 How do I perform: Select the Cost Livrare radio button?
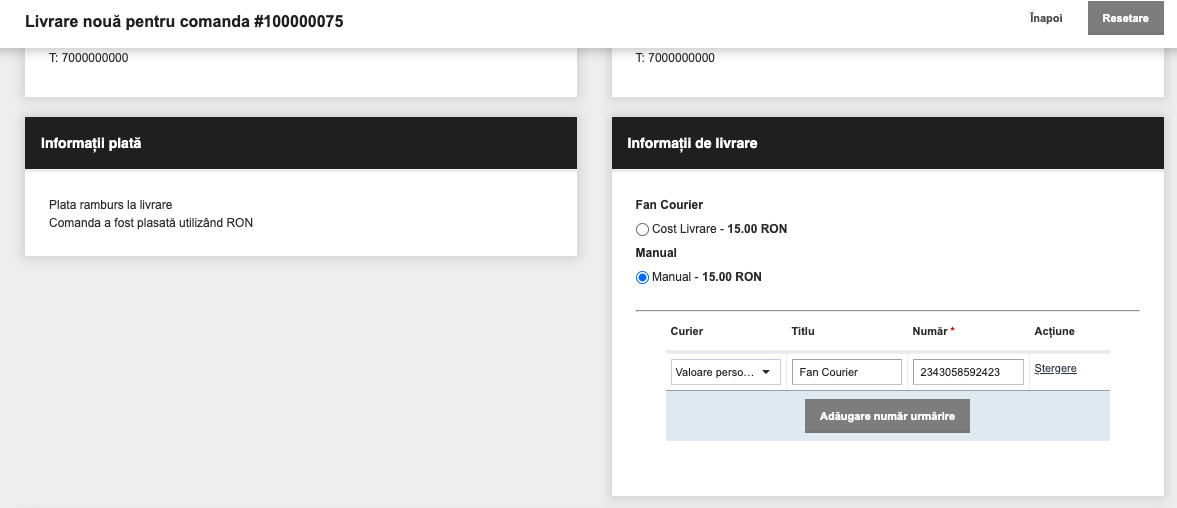[642, 229]
